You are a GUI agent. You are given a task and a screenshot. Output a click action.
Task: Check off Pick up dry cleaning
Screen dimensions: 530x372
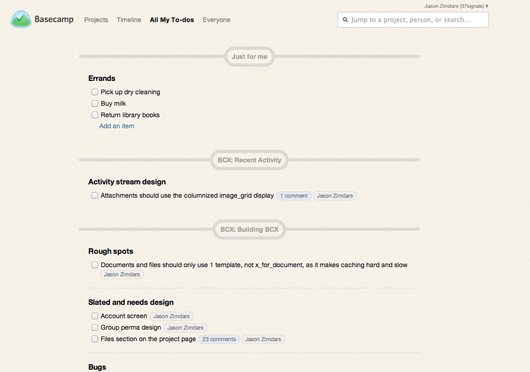[94, 92]
